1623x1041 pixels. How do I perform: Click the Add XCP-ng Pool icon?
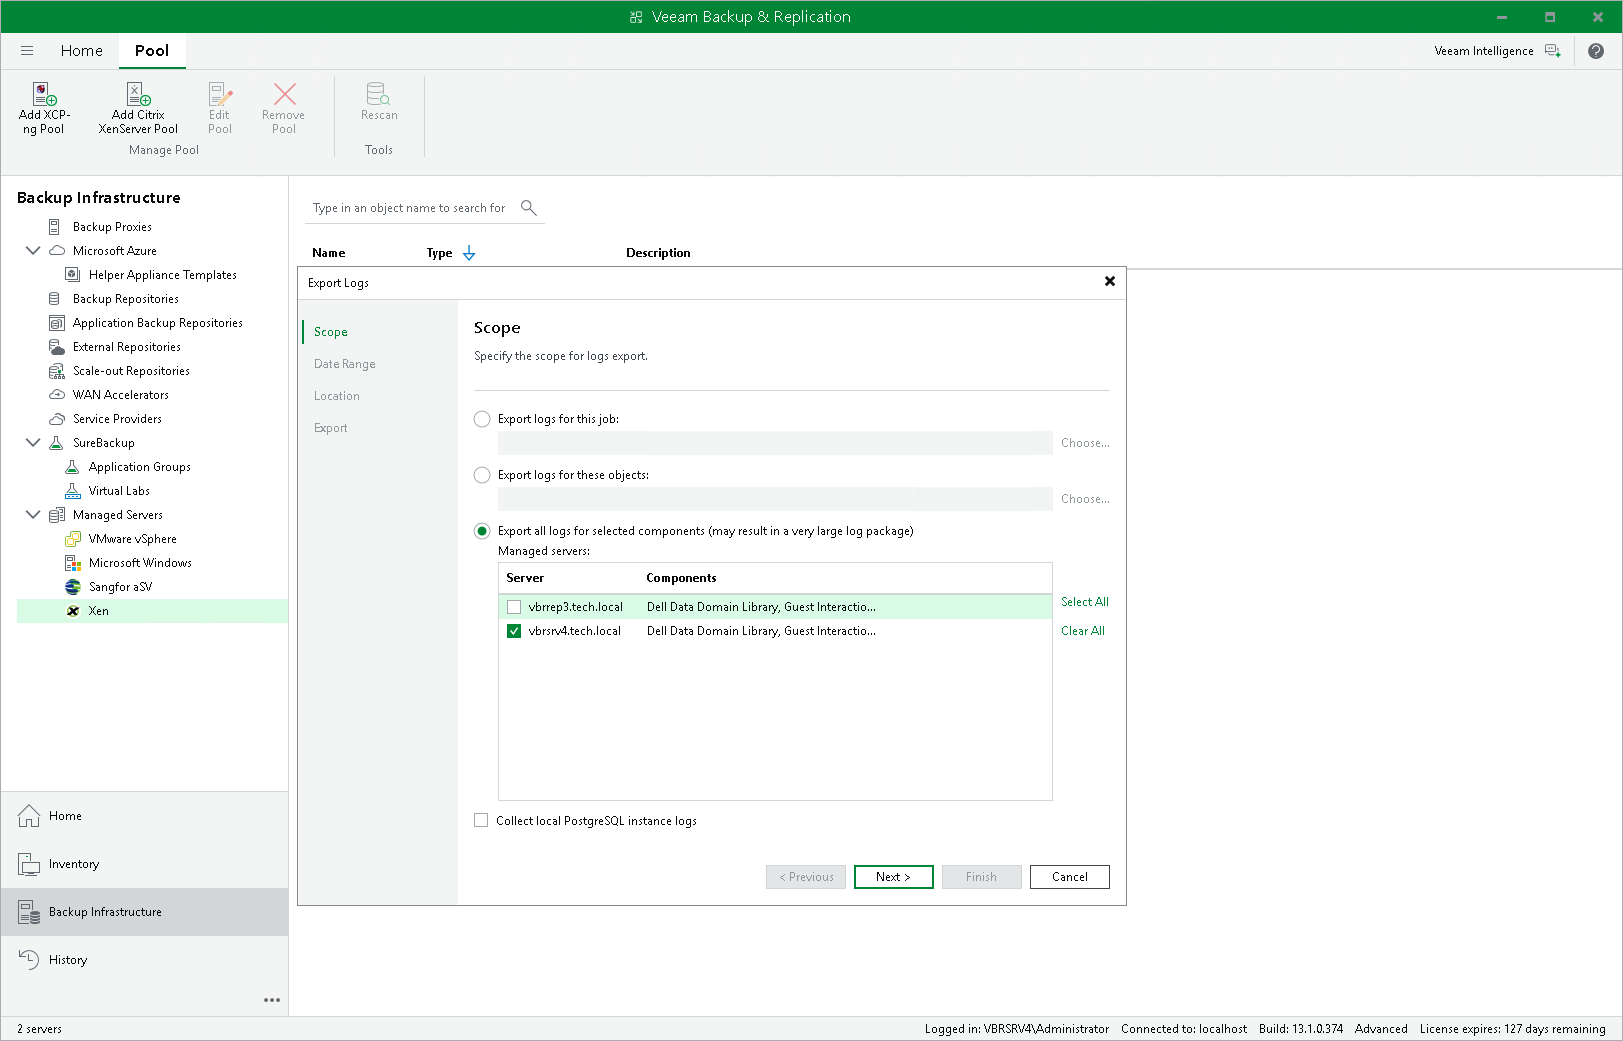point(44,94)
